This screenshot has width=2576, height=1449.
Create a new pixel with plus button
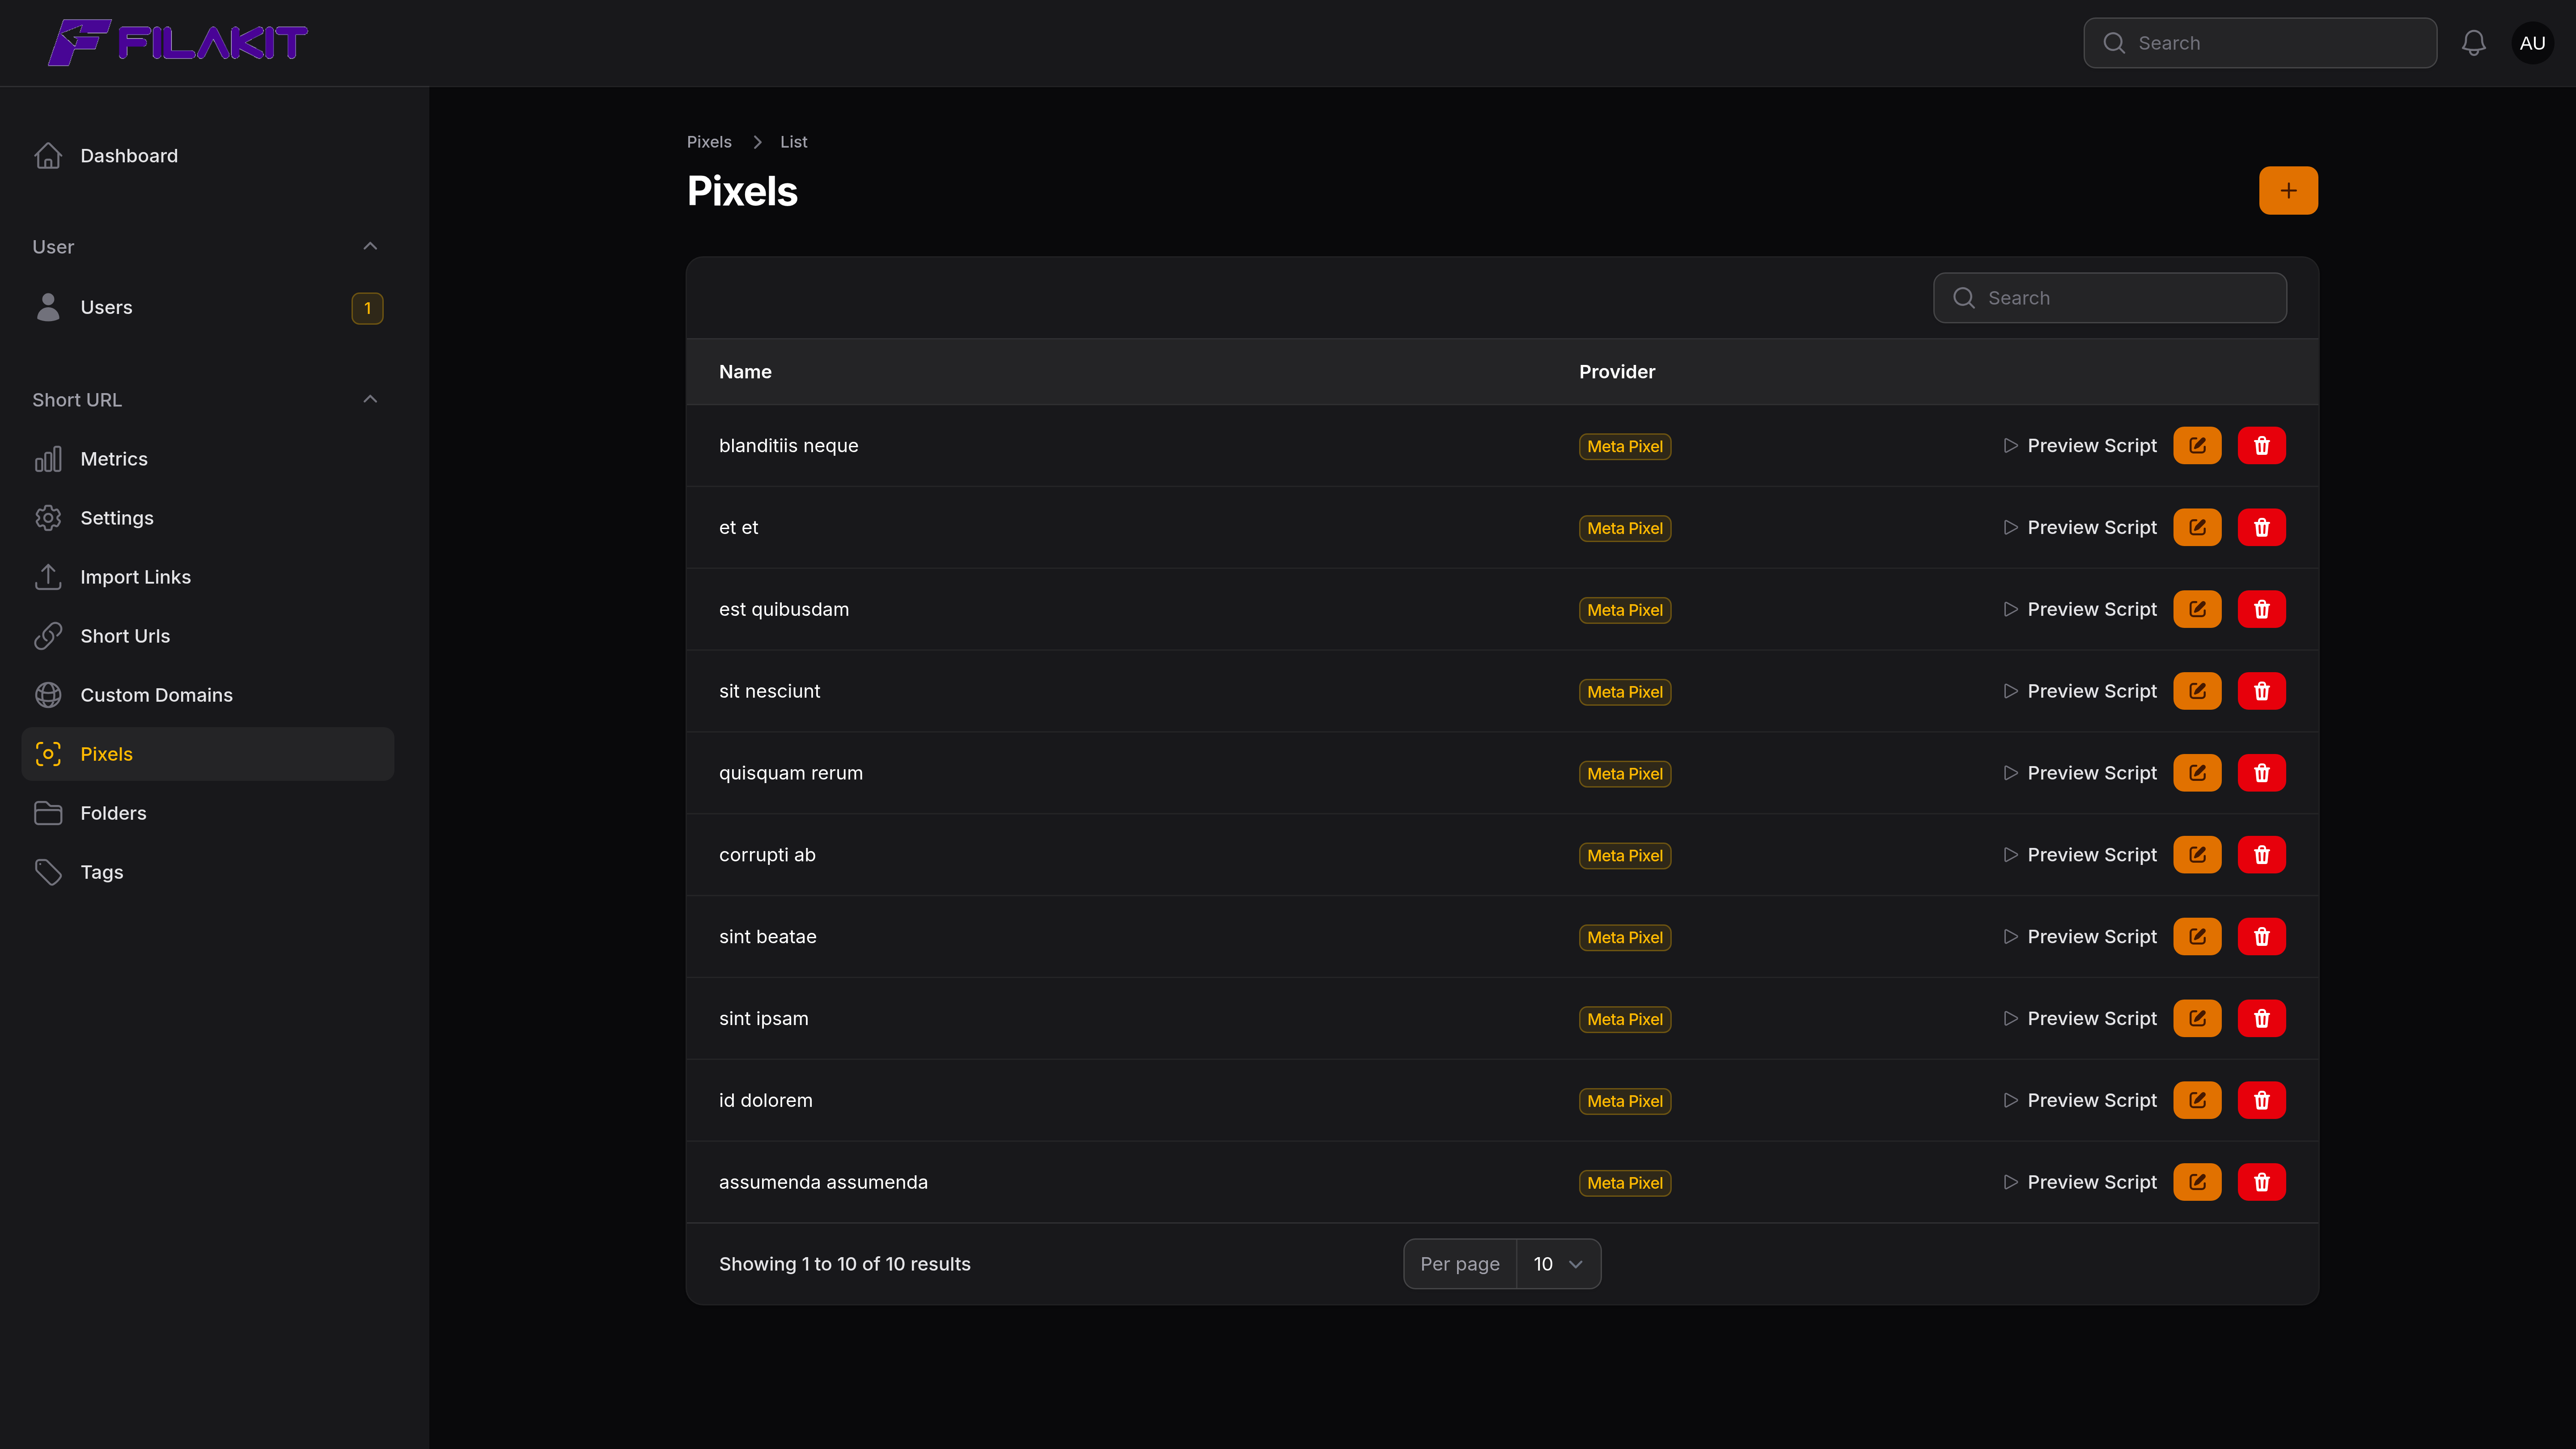(x=2288, y=190)
